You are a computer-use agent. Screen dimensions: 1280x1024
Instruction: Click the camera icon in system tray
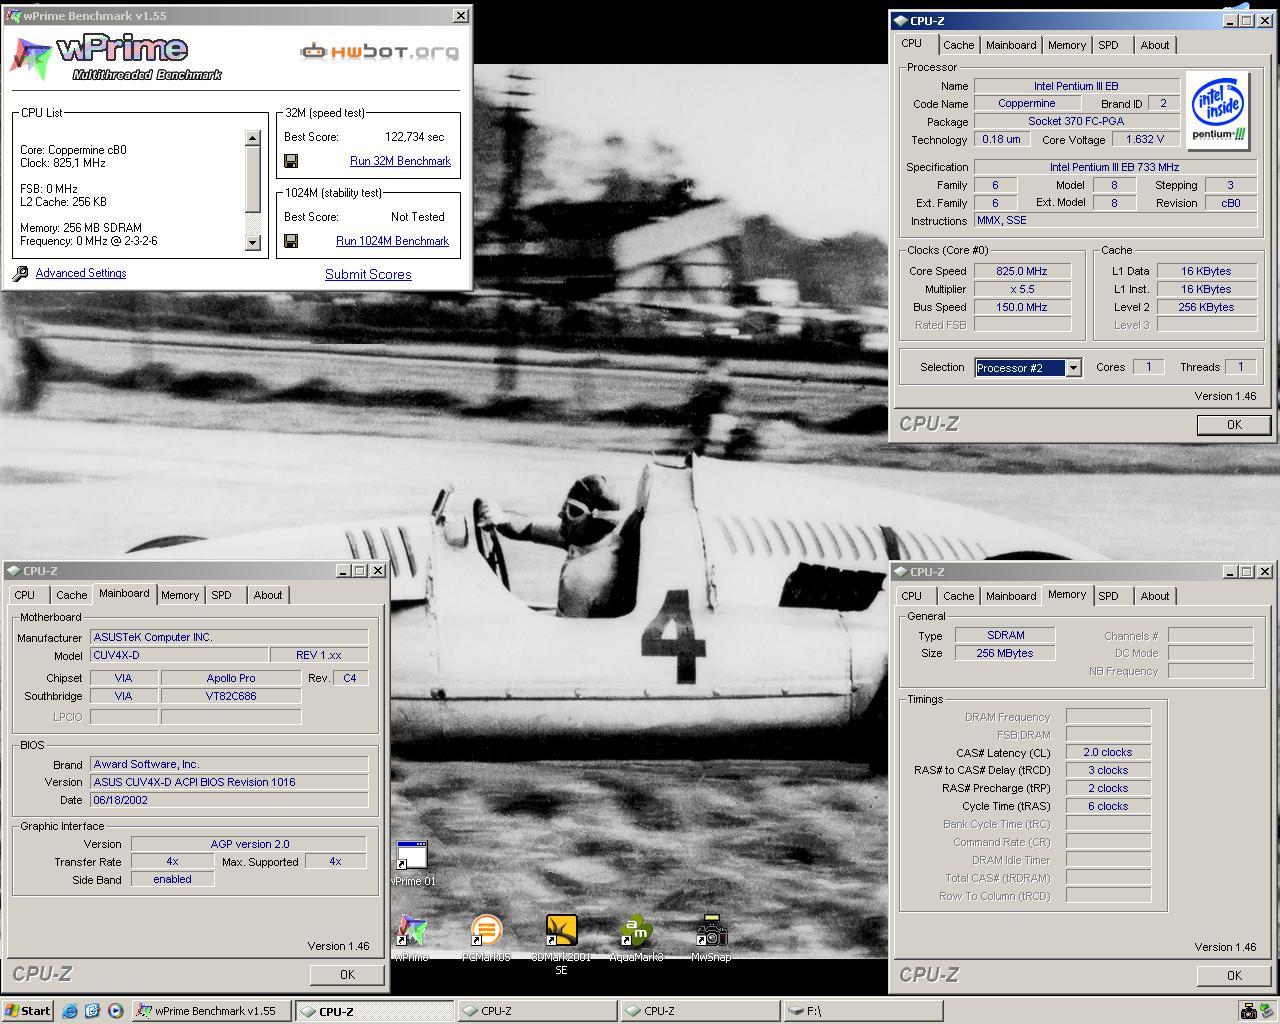pyautogui.click(x=1248, y=1011)
